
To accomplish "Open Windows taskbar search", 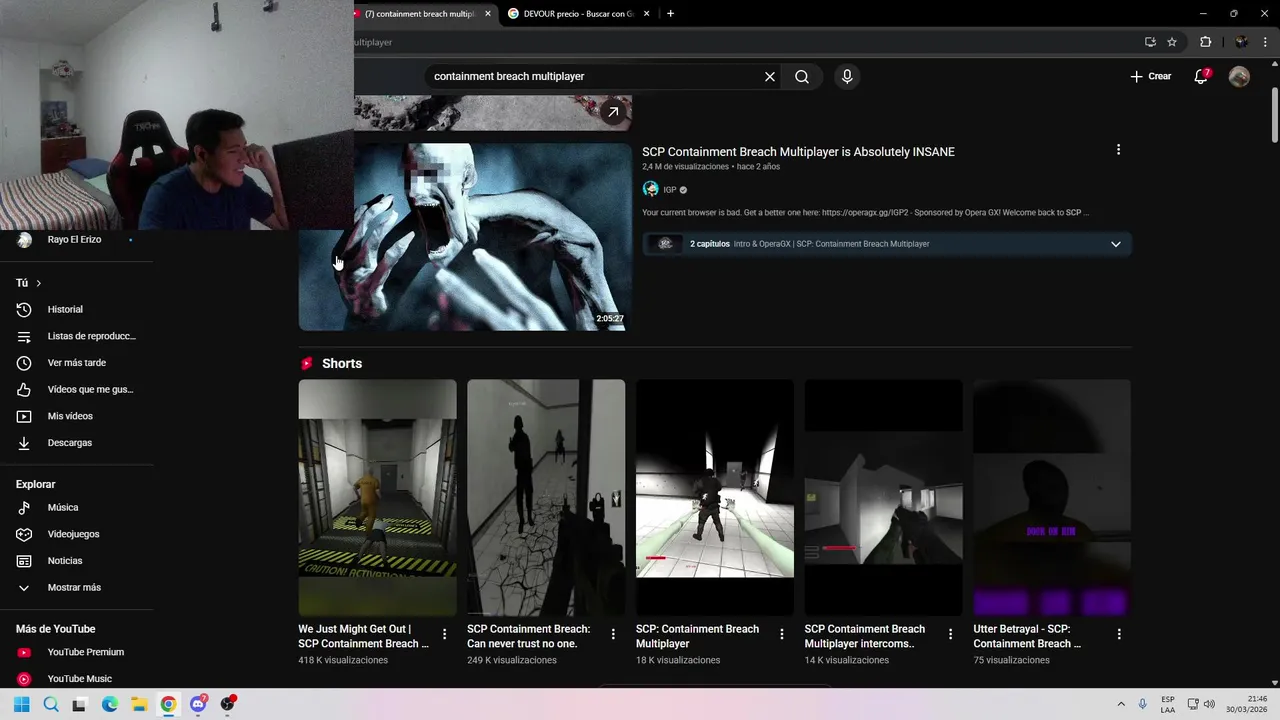I will pos(51,704).
